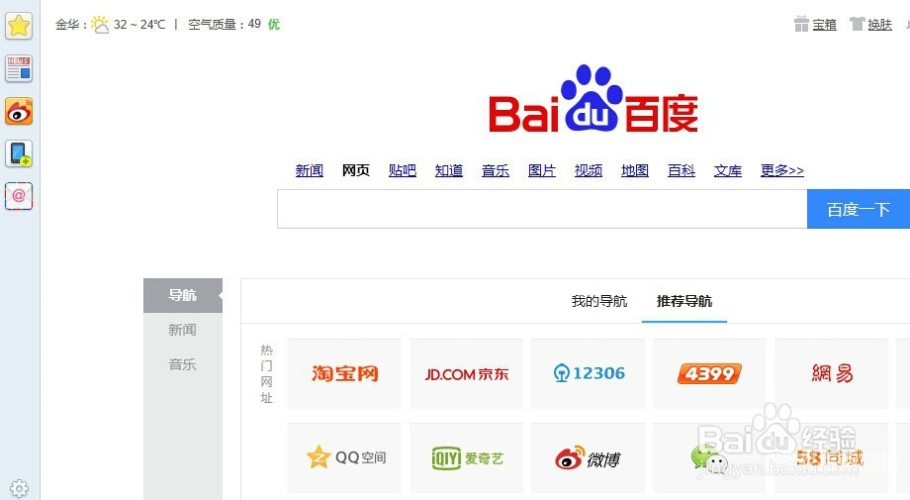This screenshot has width=910, height=500.
Task: Click the temperature 32 ~ 24℃ text
Action: pyautogui.click(x=139, y=24)
